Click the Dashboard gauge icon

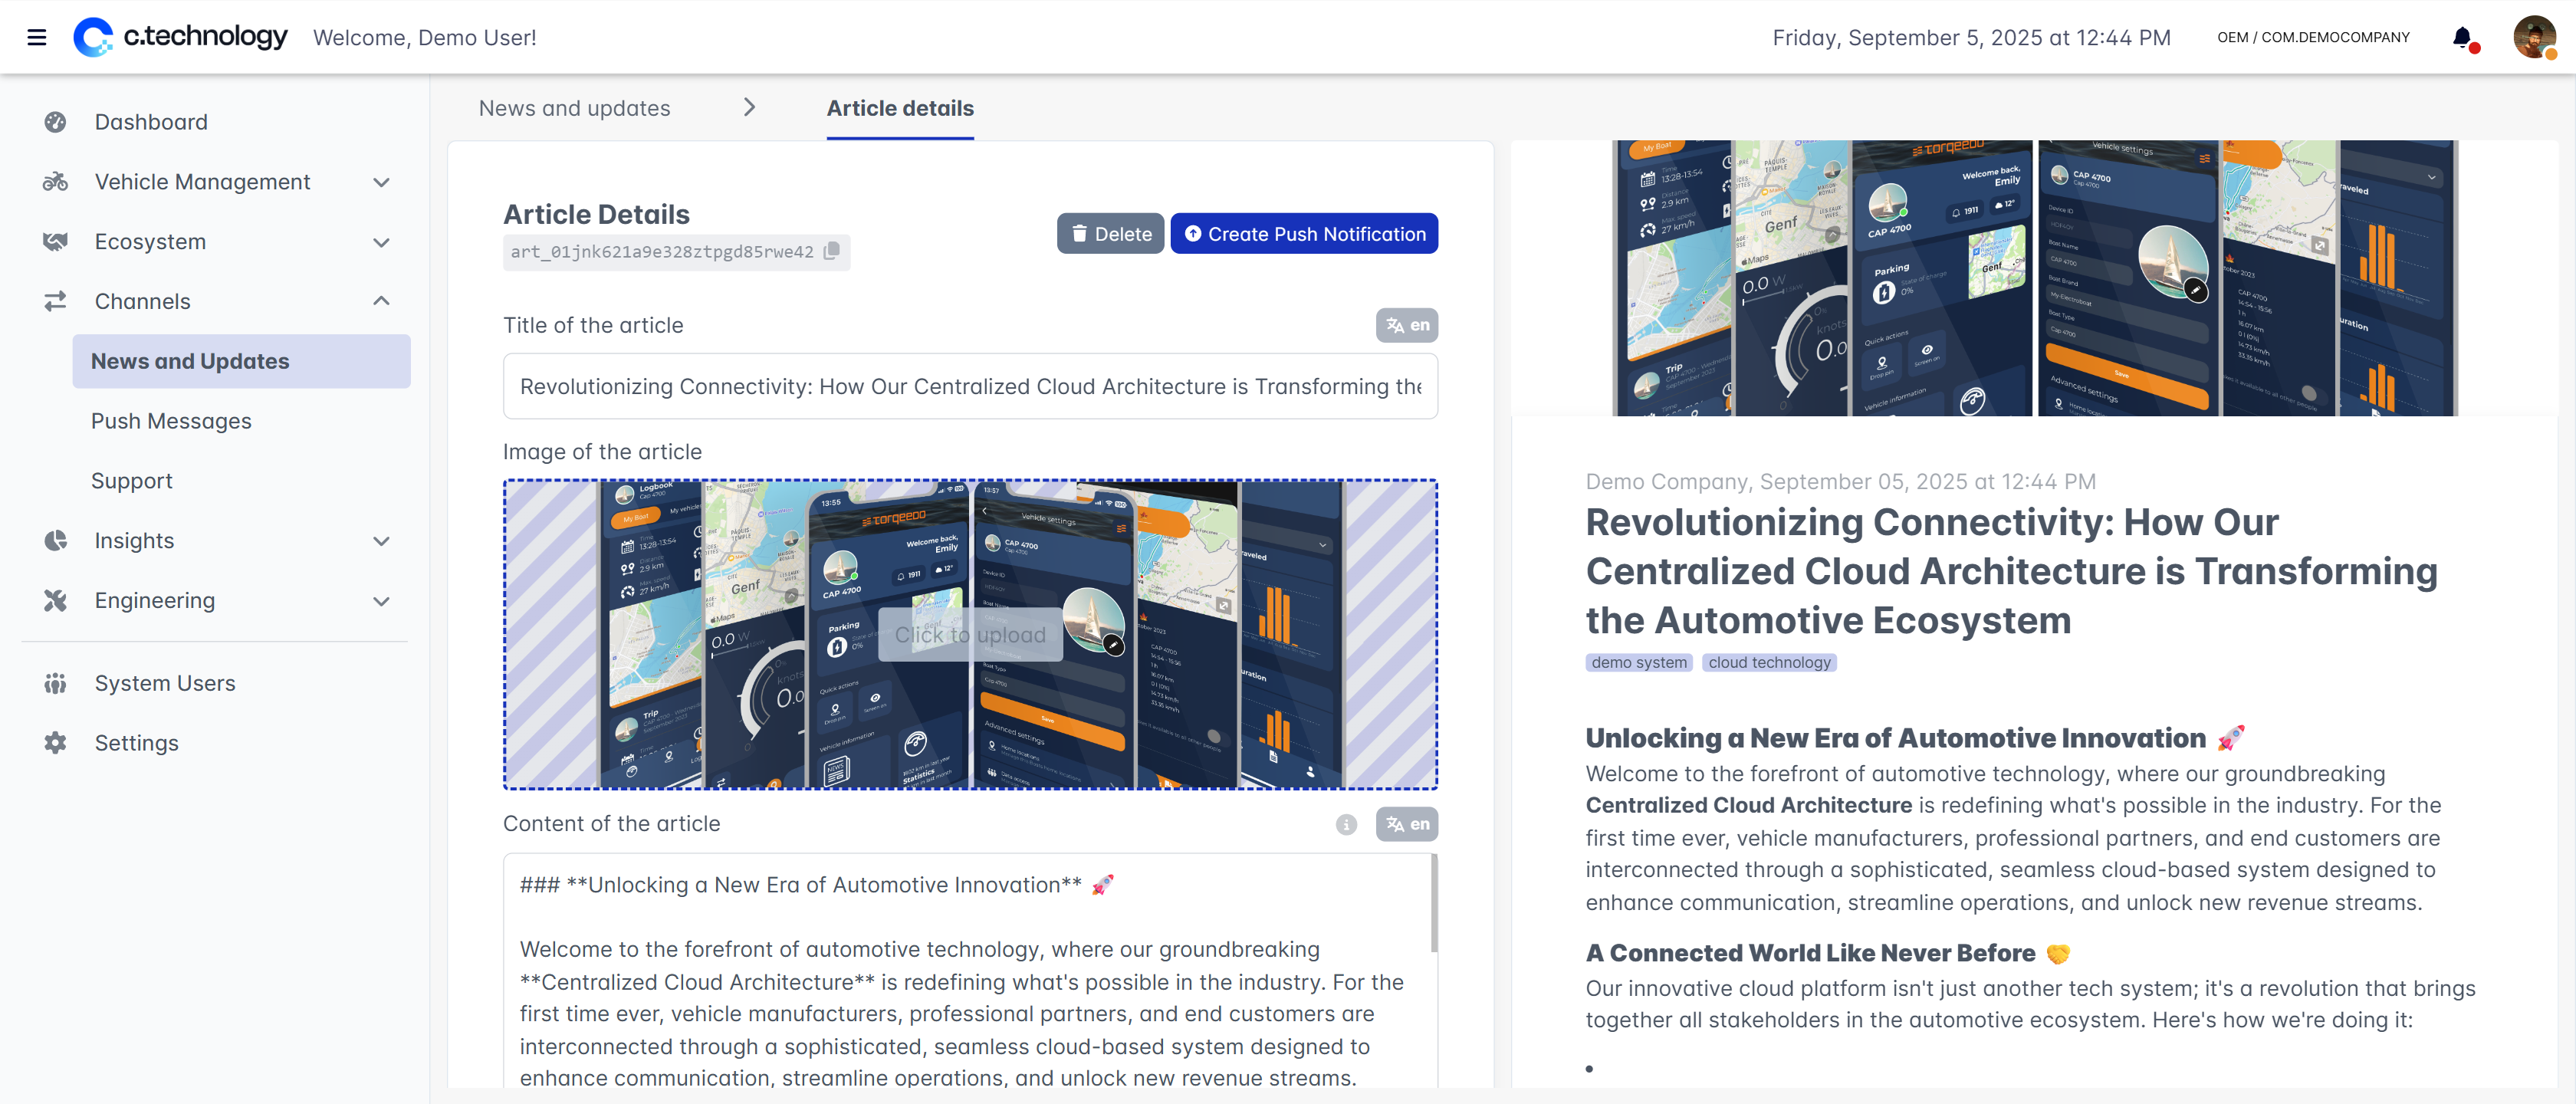tap(55, 122)
